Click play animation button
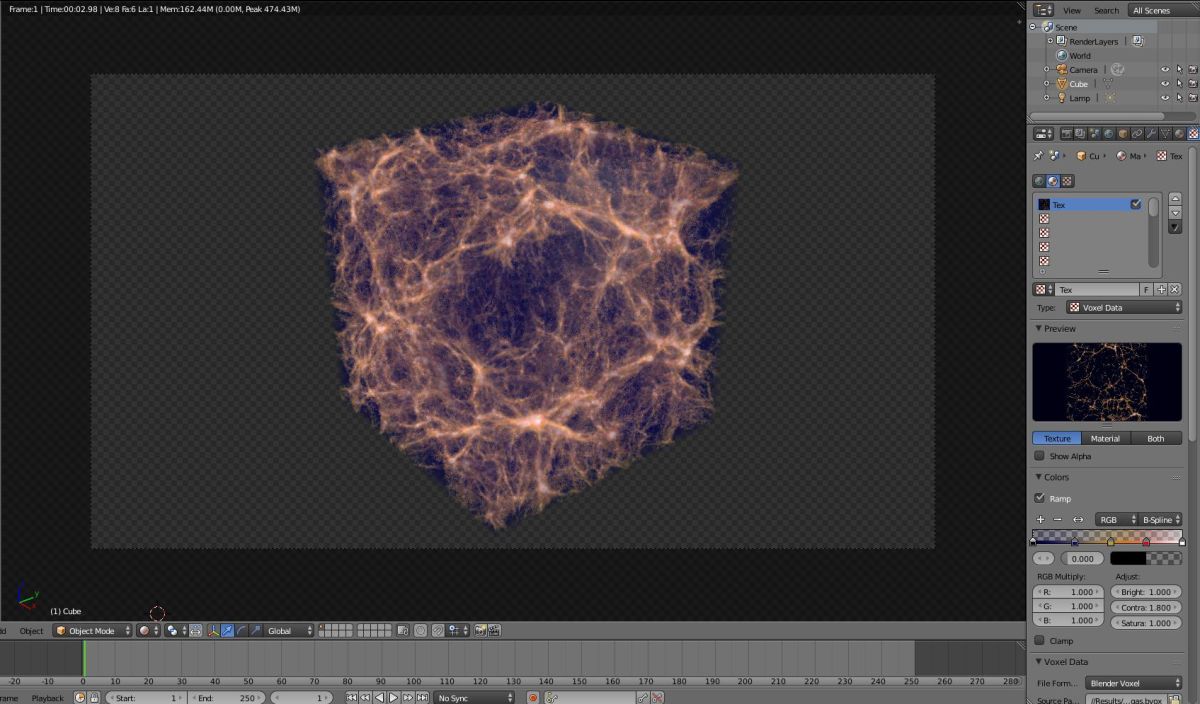Screen dimensions: 1200x704 393,698
